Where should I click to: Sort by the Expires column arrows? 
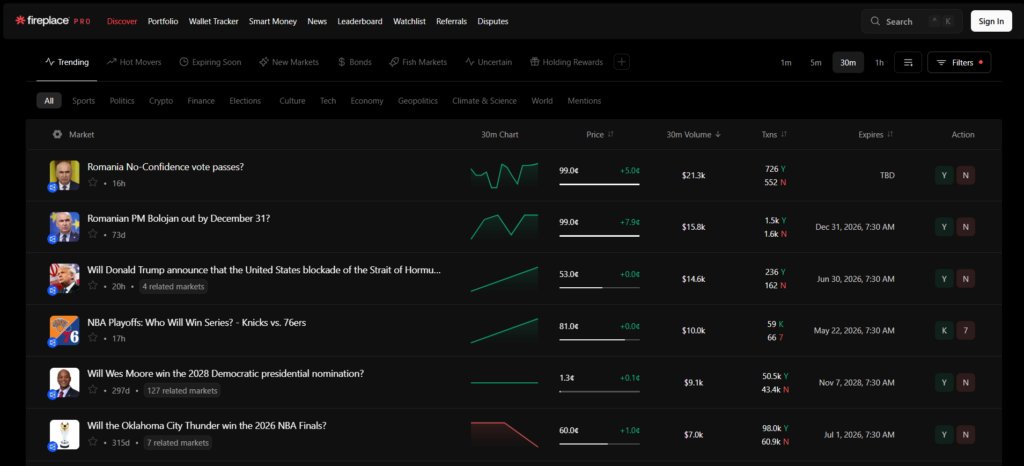coord(889,134)
